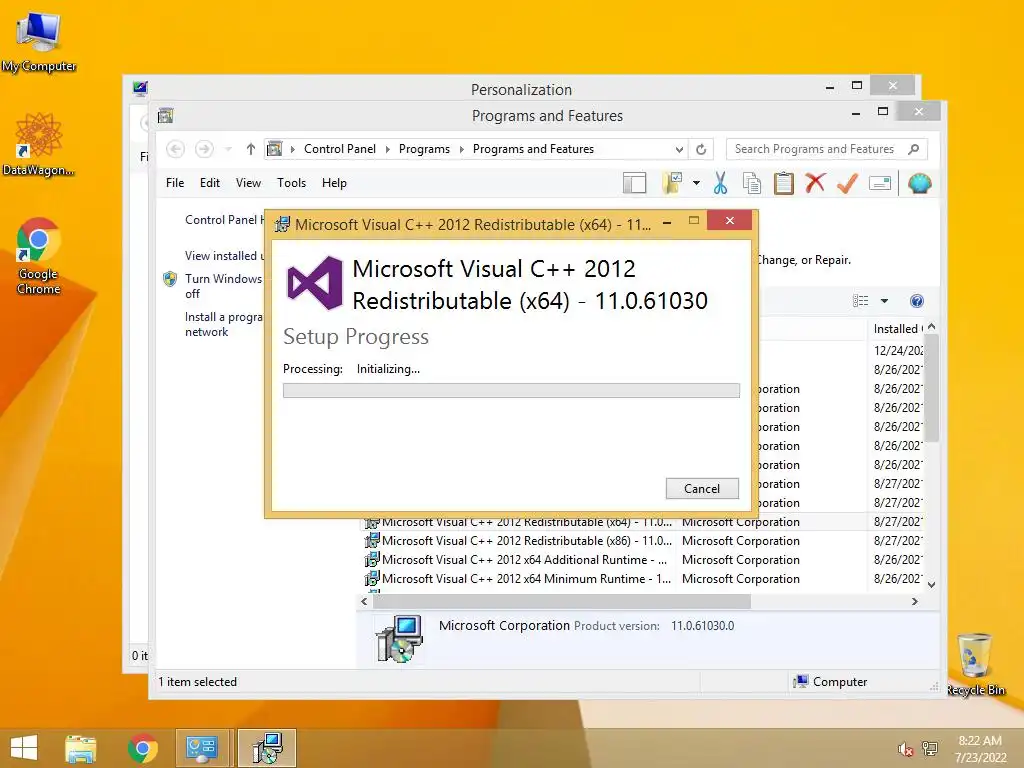Sort by the Installed On column
Image resolution: width=1024 pixels, height=768 pixels.
[x=897, y=329]
